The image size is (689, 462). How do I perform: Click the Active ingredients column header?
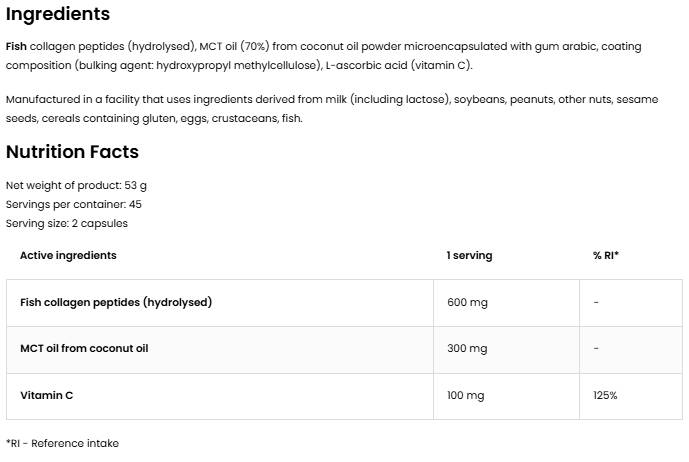pyautogui.click(x=68, y=256)
